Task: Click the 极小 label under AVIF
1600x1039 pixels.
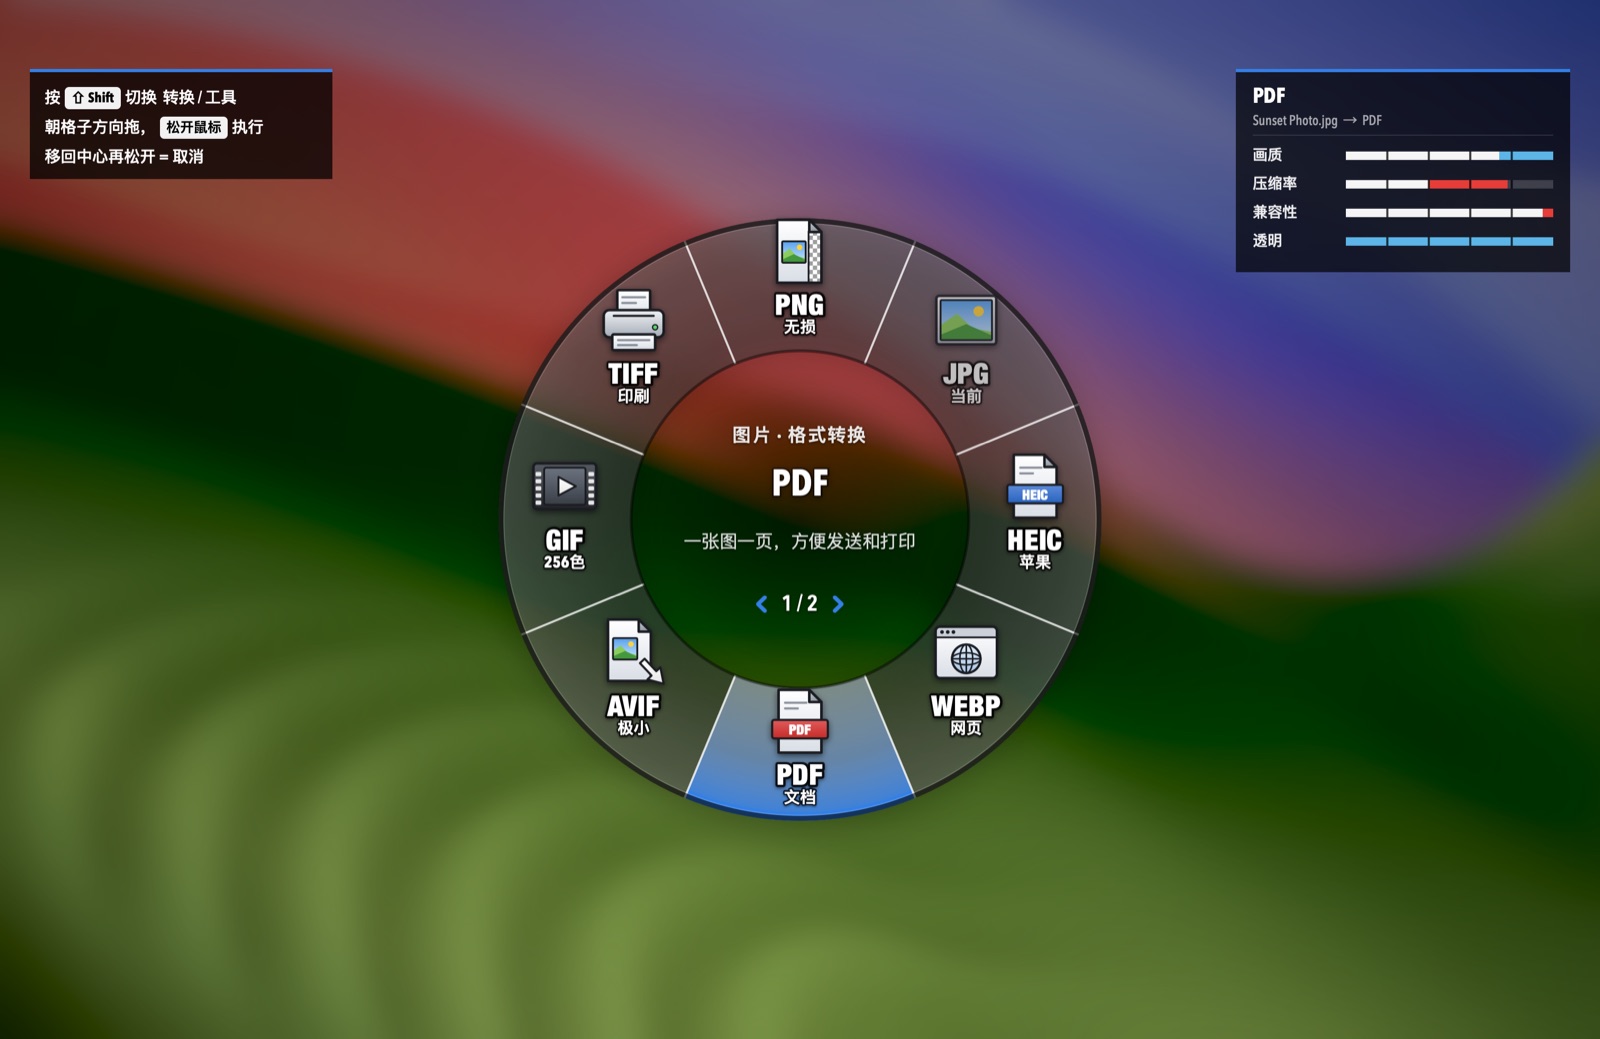Action: [633, 728]
